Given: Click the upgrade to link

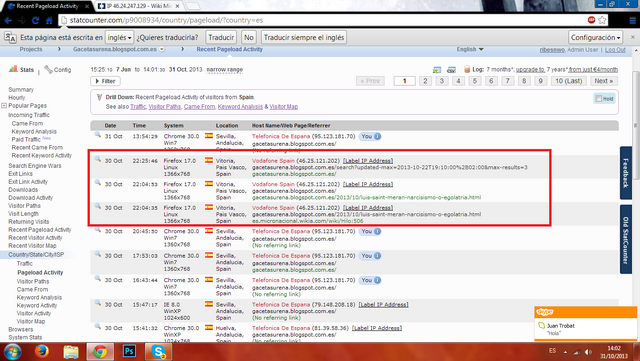Looking at the screenshot, I should tap(530, 69).
